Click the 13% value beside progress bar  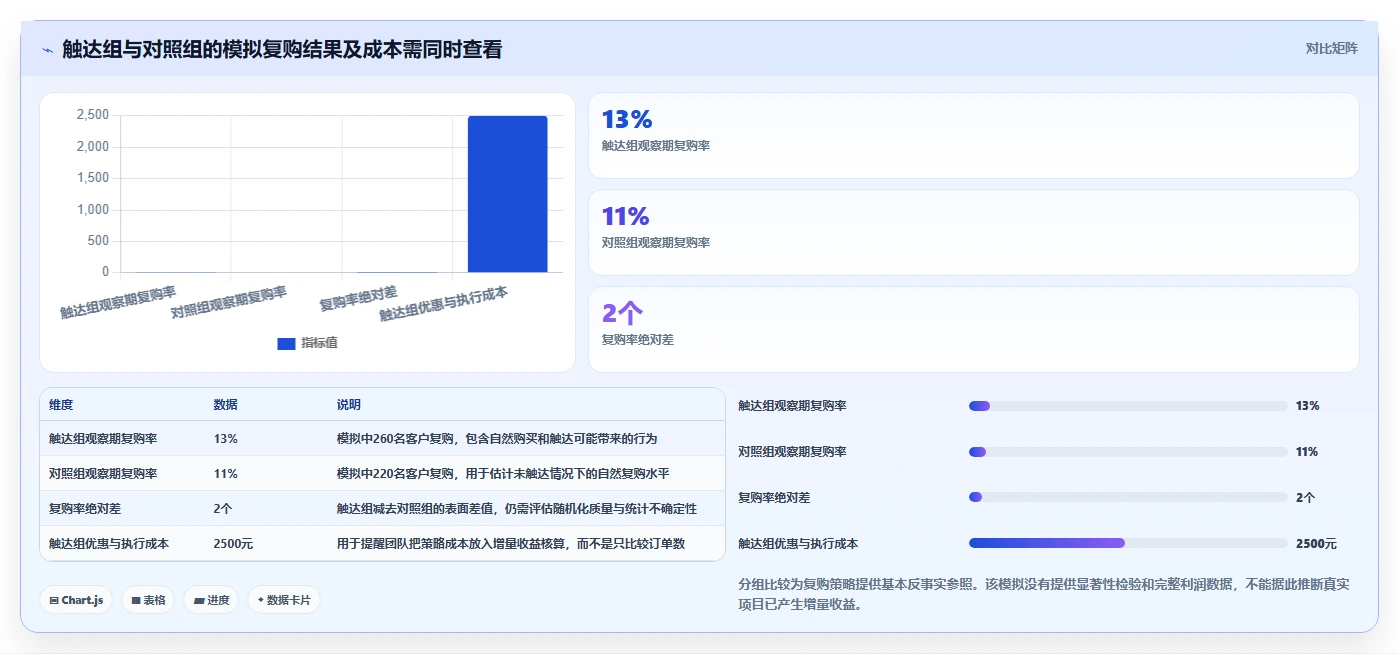1308,406
